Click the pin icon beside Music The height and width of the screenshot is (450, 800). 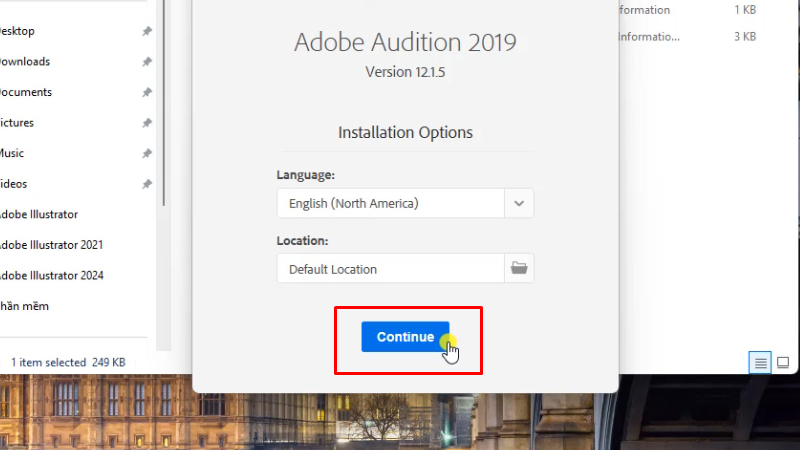(147, 154)
